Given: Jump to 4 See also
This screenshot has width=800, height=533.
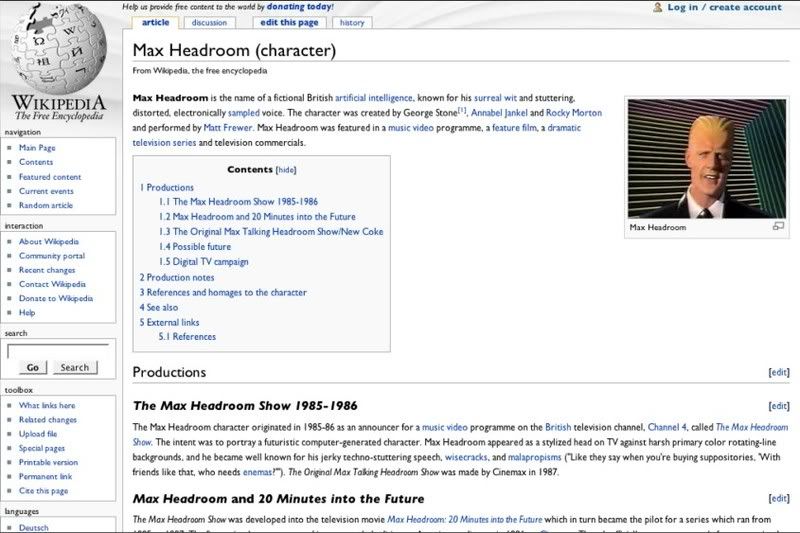Looking at the screenshot, I should (x=159, y=307).
